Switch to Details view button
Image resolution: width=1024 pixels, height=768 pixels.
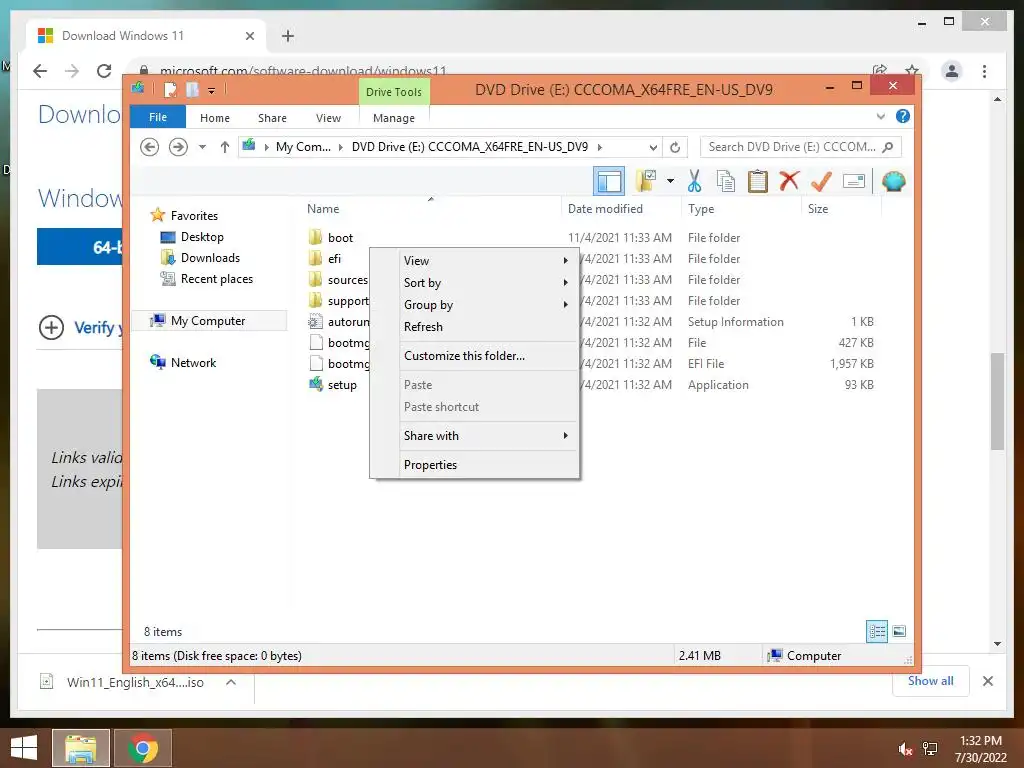click(x=876, y=632)
